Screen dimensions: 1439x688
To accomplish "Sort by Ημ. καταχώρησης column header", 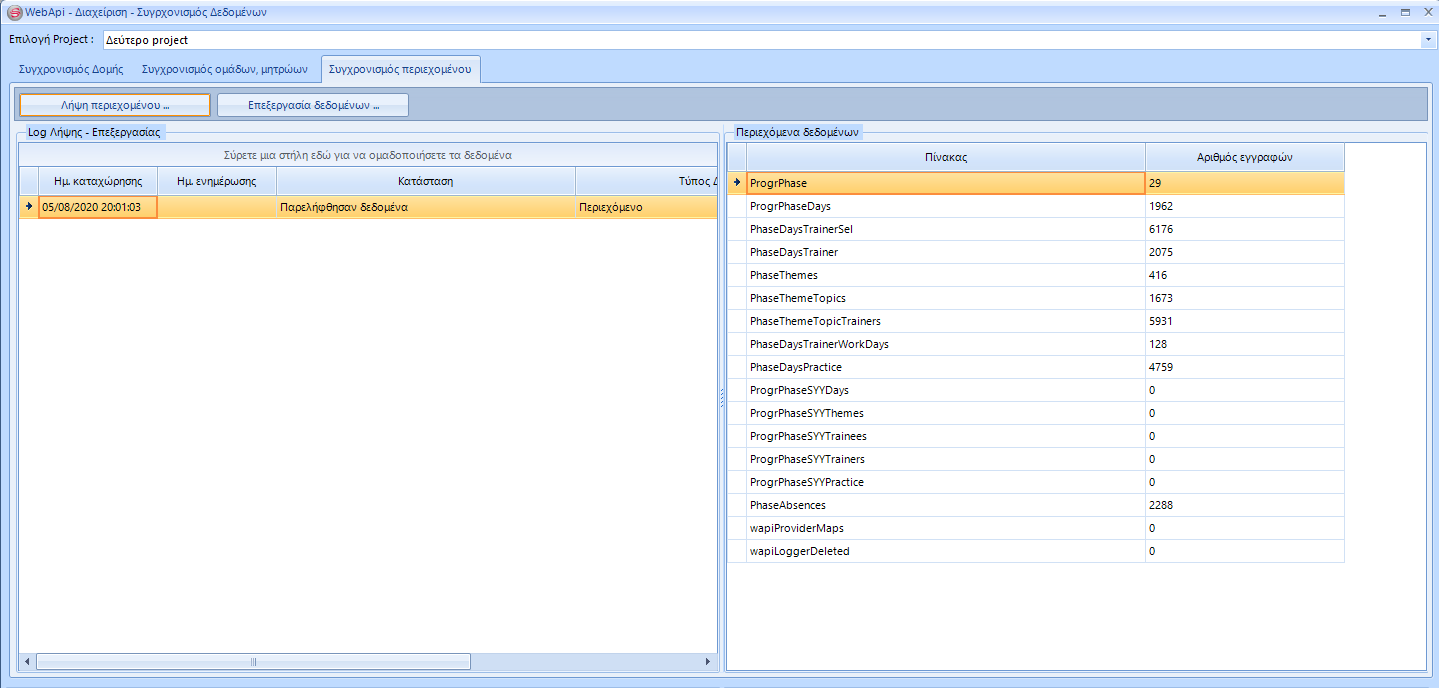I will click(x=98, y=181).
